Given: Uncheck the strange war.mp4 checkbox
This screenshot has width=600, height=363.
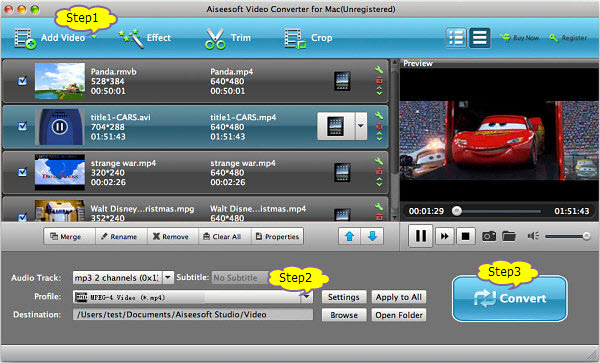Looking at the screenshot, I should [x=22, y=172].
